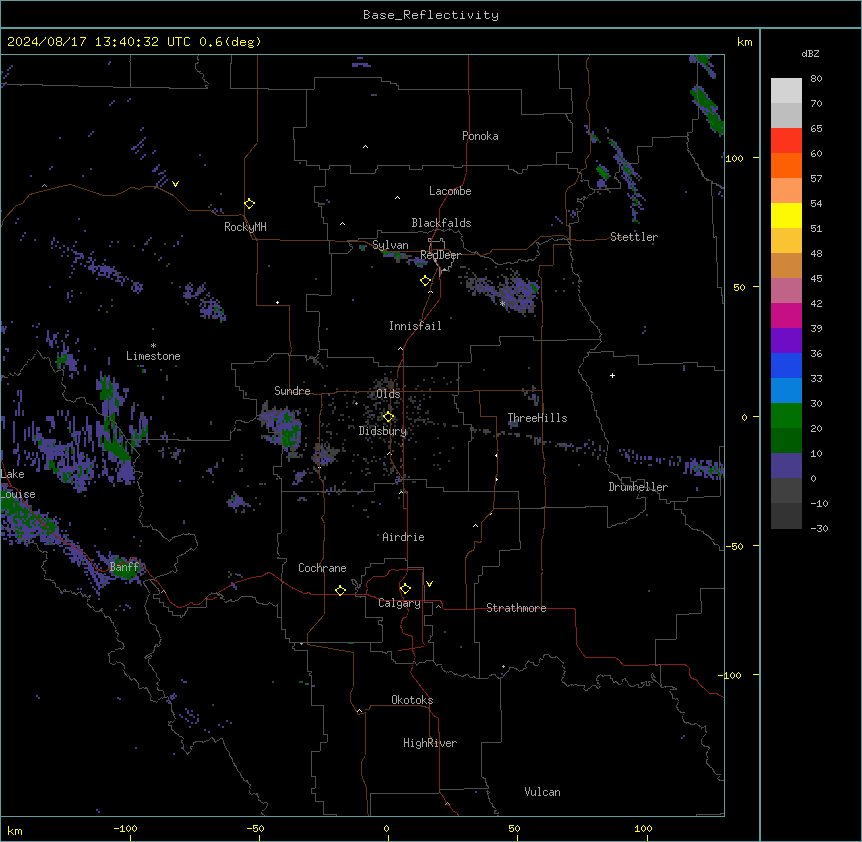
Task: Click the tan 45-48 dBZ legend swatch
Action: 786,265
